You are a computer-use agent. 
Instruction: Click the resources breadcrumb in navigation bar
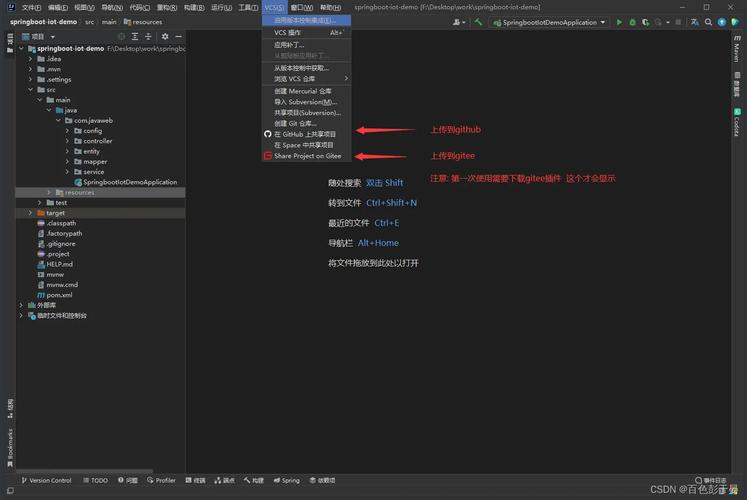pyautogui.click(x=143, y=22)
